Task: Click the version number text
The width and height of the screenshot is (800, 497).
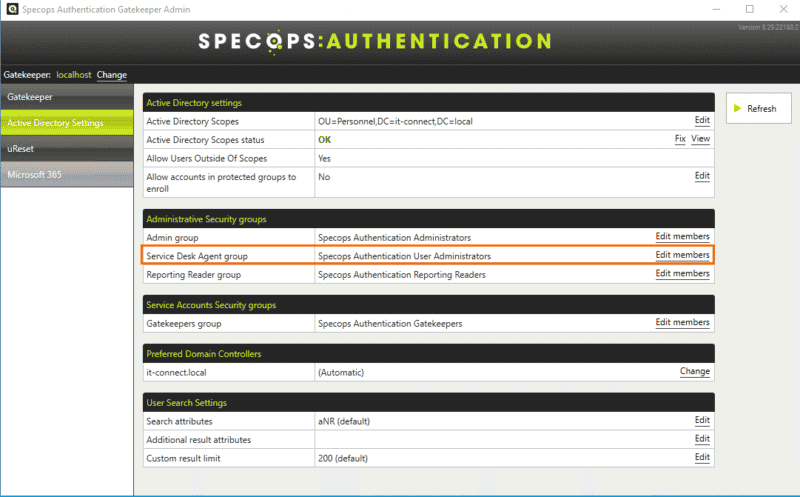Action: click(x=768, y=27)
